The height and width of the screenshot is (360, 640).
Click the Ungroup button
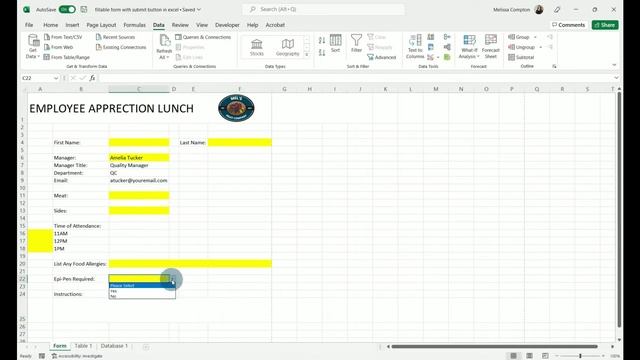(x=522, y=47)
